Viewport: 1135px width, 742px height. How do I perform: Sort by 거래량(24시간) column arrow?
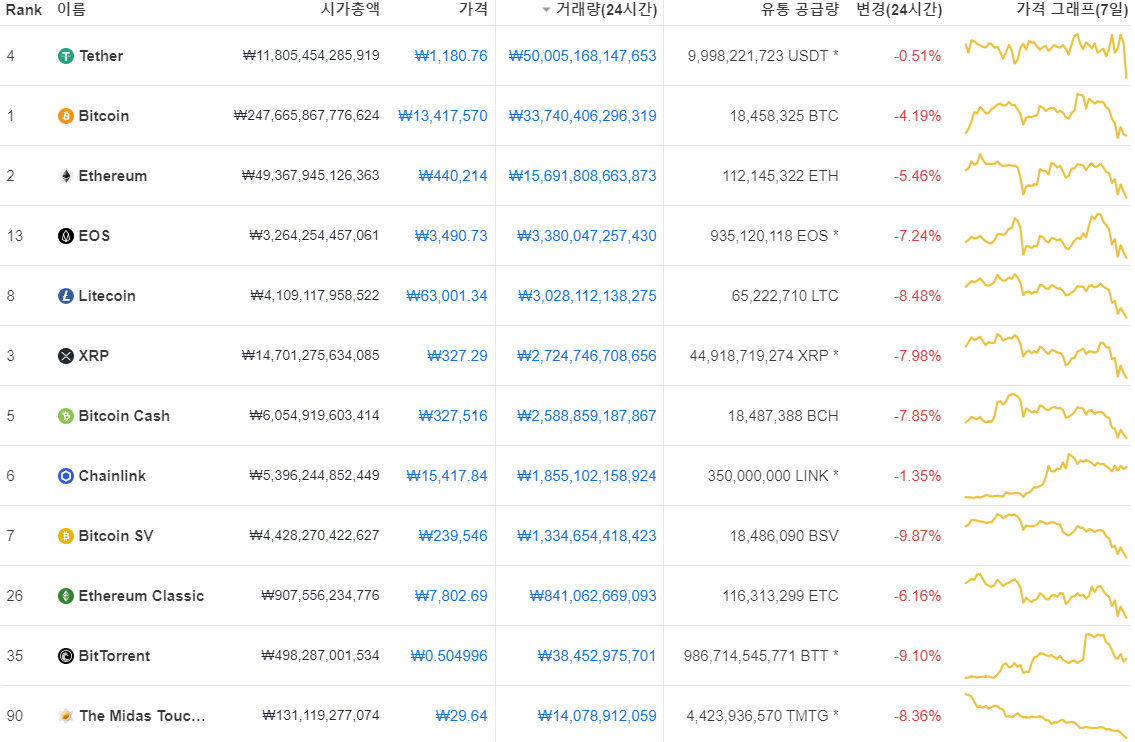tap(546, 10)
